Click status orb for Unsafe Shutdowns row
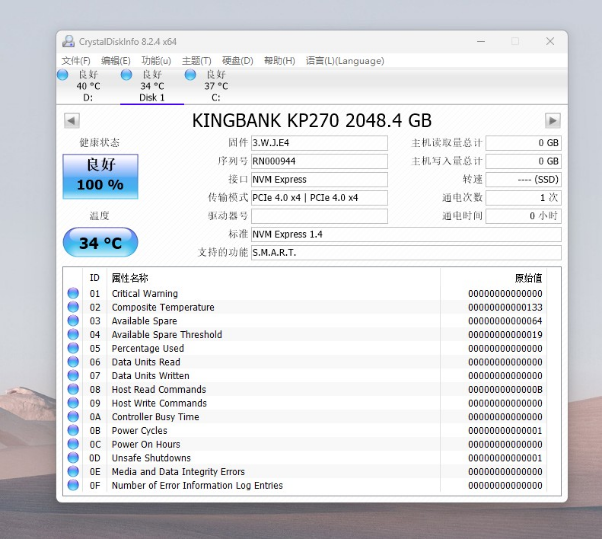Viewport: 602px width, 539px height. tap(73, 458)
